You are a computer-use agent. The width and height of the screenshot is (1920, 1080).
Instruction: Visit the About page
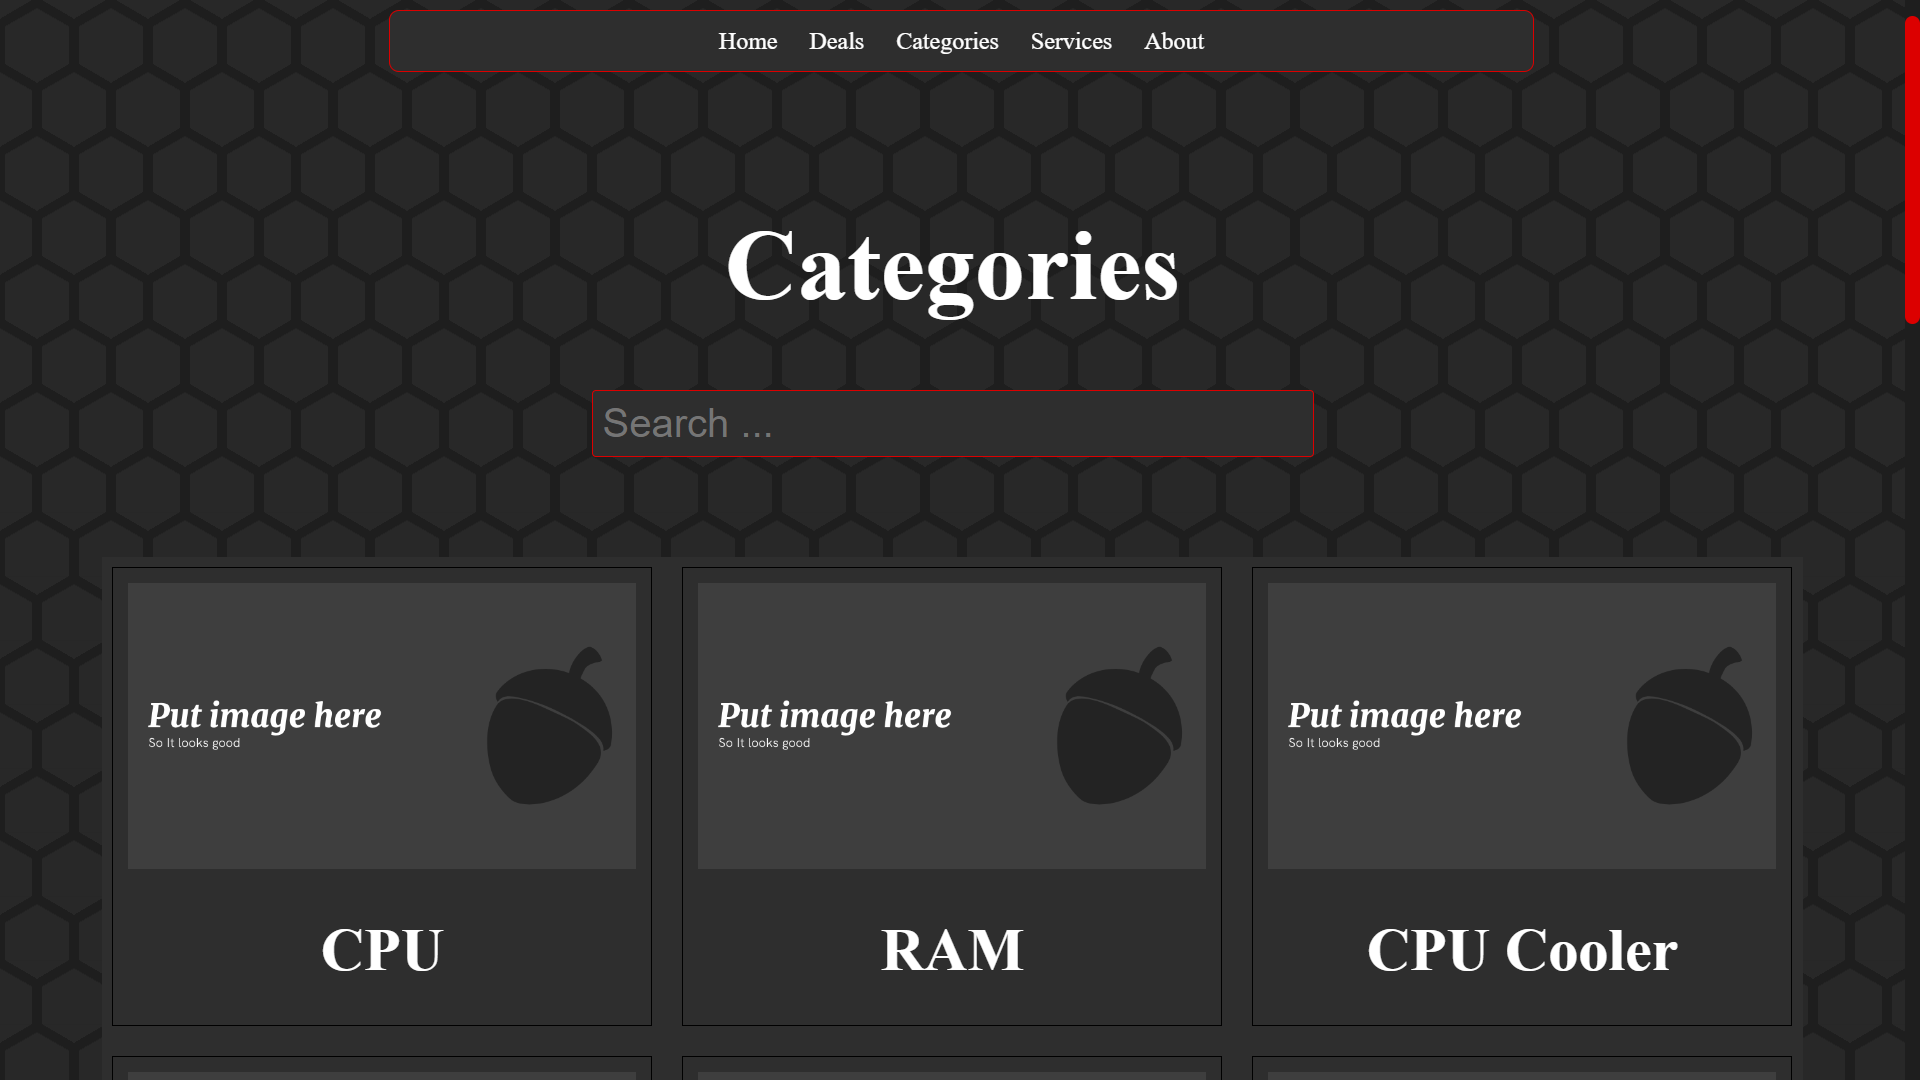point(1174,41)
